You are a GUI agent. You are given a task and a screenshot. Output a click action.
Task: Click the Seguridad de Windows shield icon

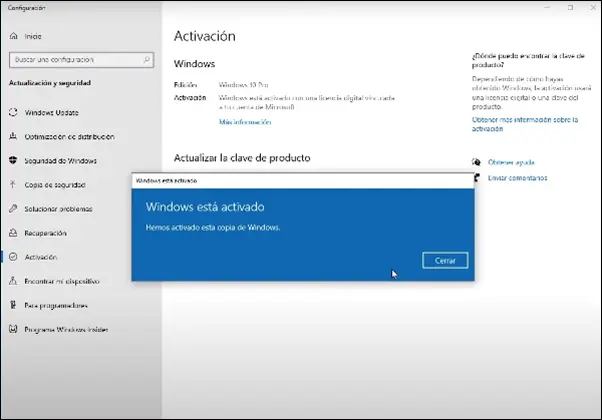pos(13,160)
